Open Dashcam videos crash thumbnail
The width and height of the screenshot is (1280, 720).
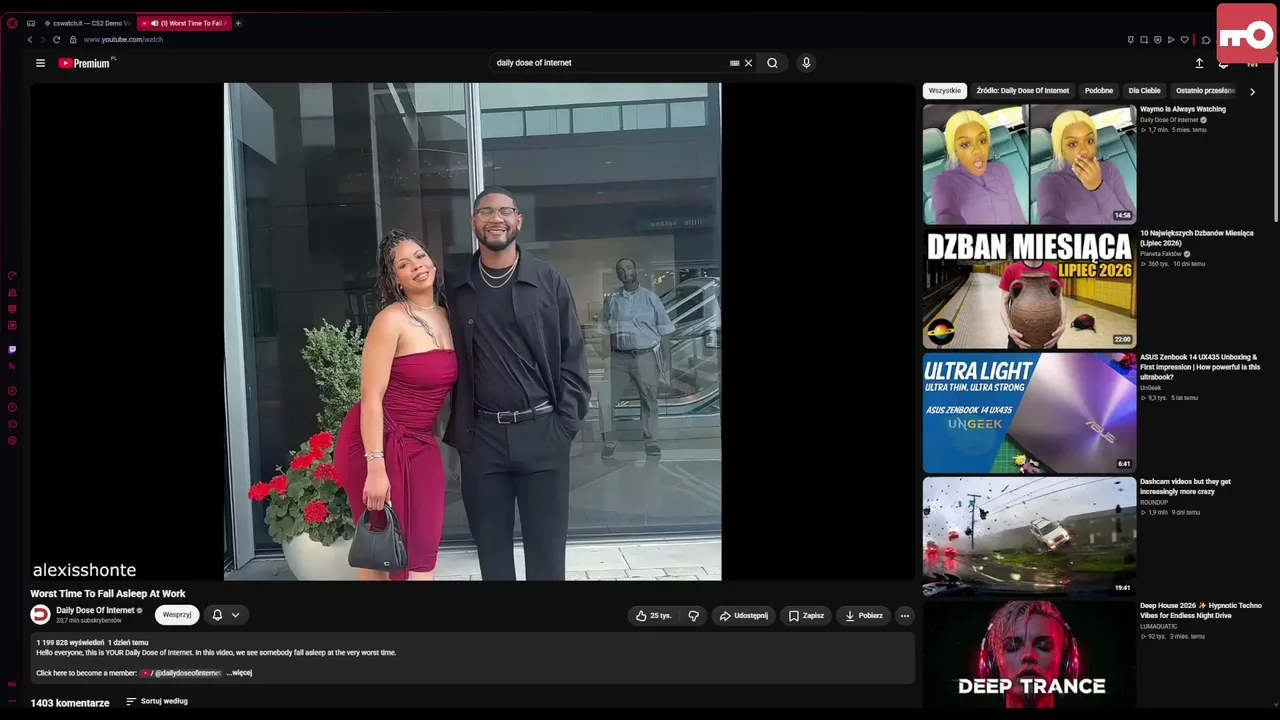(1029, 536)
